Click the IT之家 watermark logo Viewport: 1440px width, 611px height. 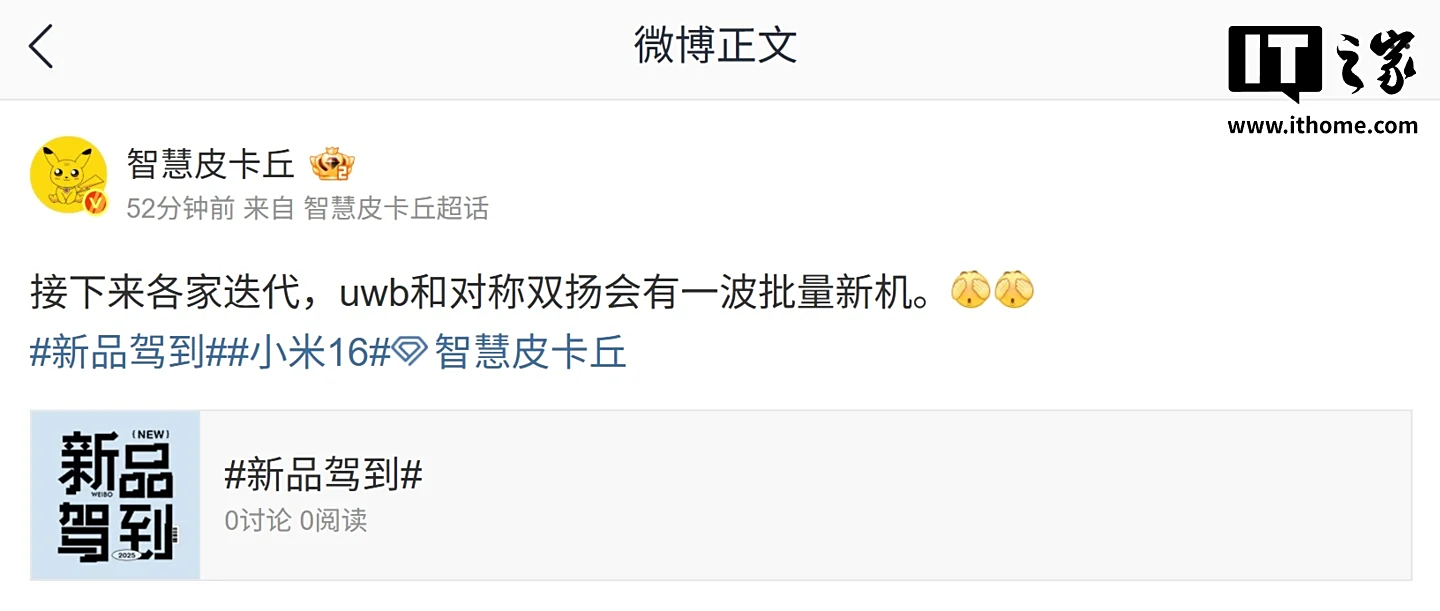1322,63
